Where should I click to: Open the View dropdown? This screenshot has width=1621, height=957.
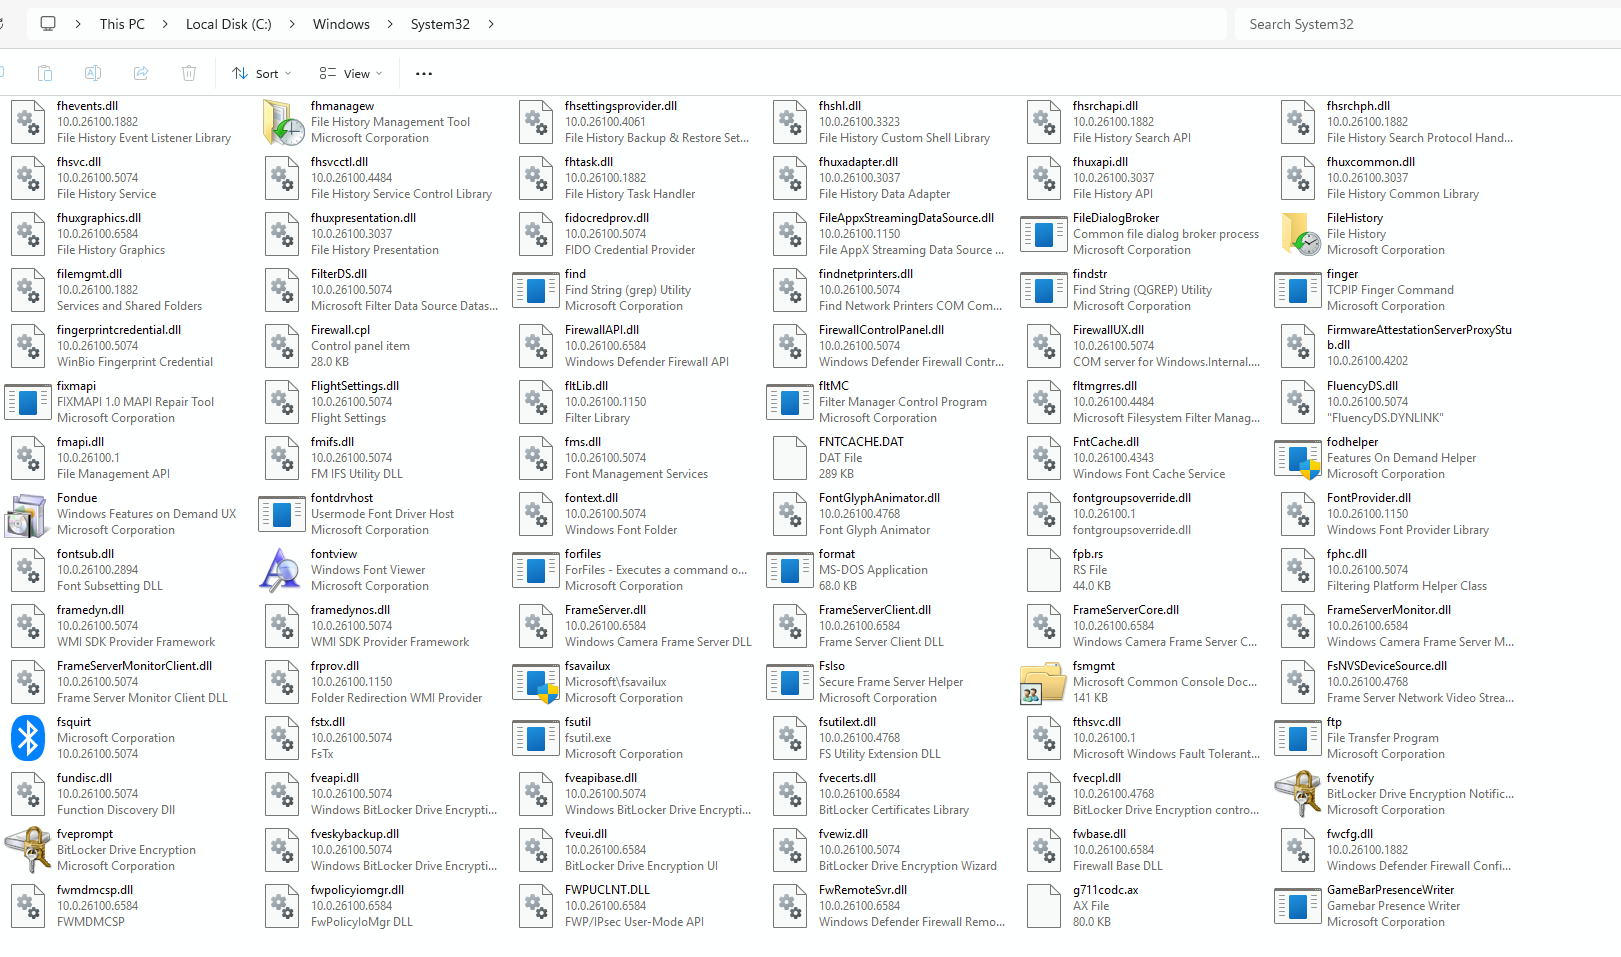pos(351,73)
